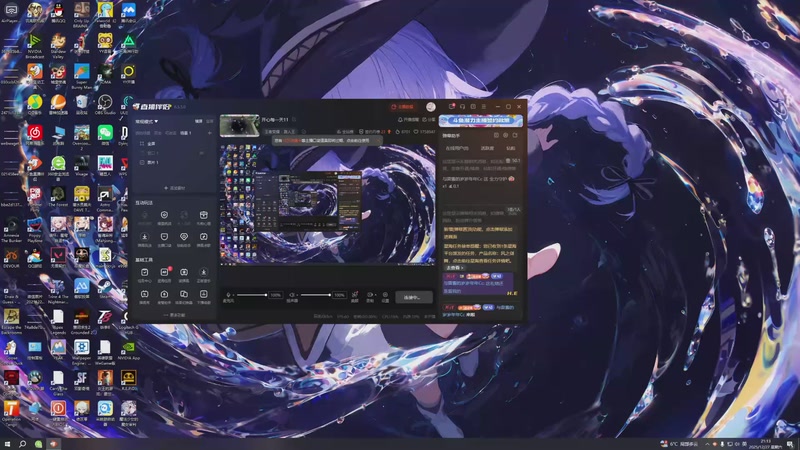Image resolution: width=800 pixels, height=450 pixels.
Task: Open the basic tool with red badge
Action: point(164,274)
